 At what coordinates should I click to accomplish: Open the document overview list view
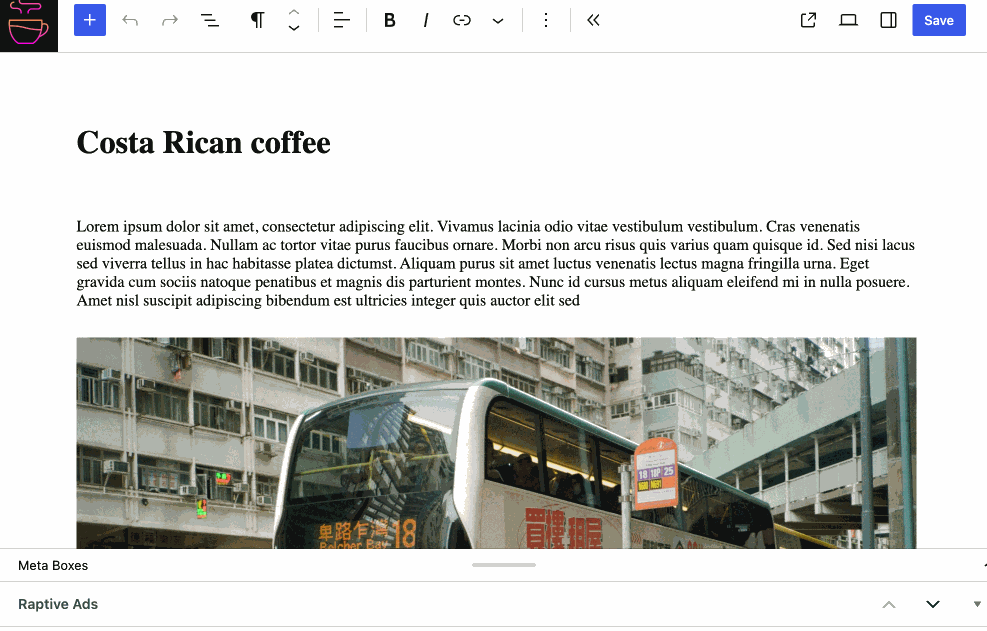click(x=210, y=20)
